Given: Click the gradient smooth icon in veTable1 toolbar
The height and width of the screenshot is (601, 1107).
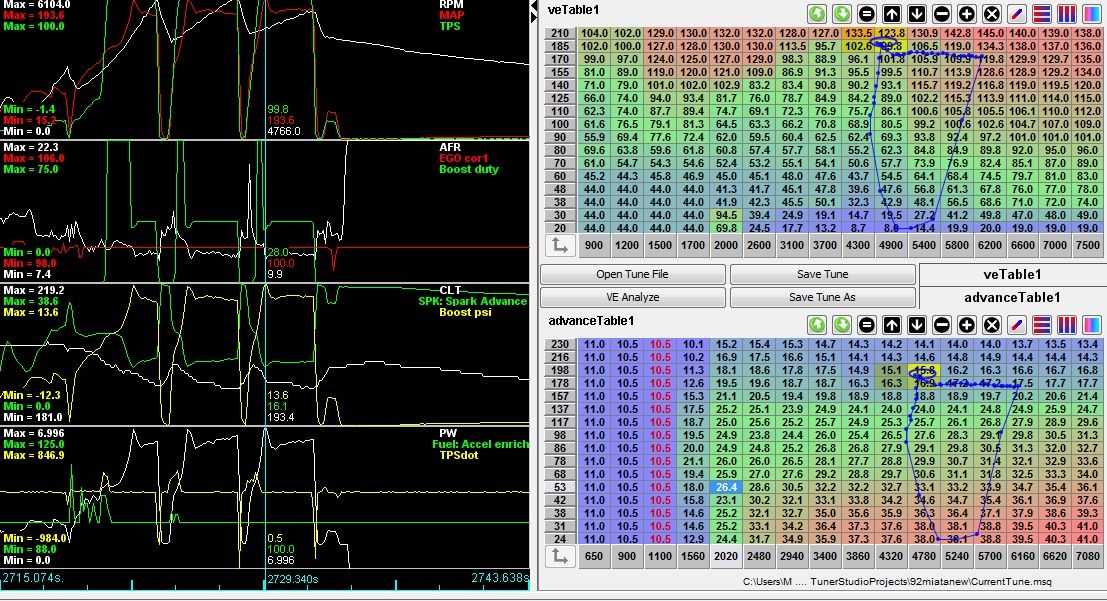Looking at the screenshot, I should (x=1091, y=14).
